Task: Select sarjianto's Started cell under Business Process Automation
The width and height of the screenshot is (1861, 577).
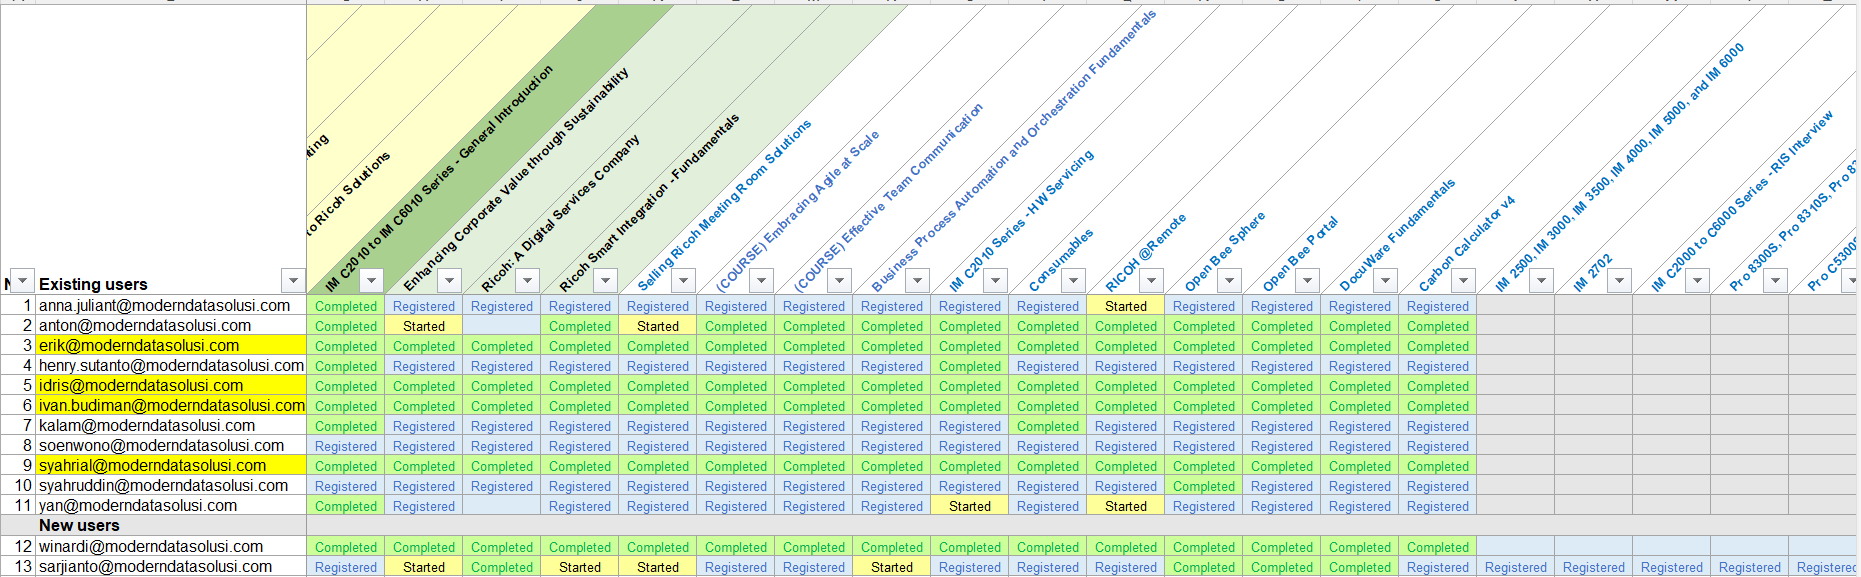Action: click(x=892, y=567)
